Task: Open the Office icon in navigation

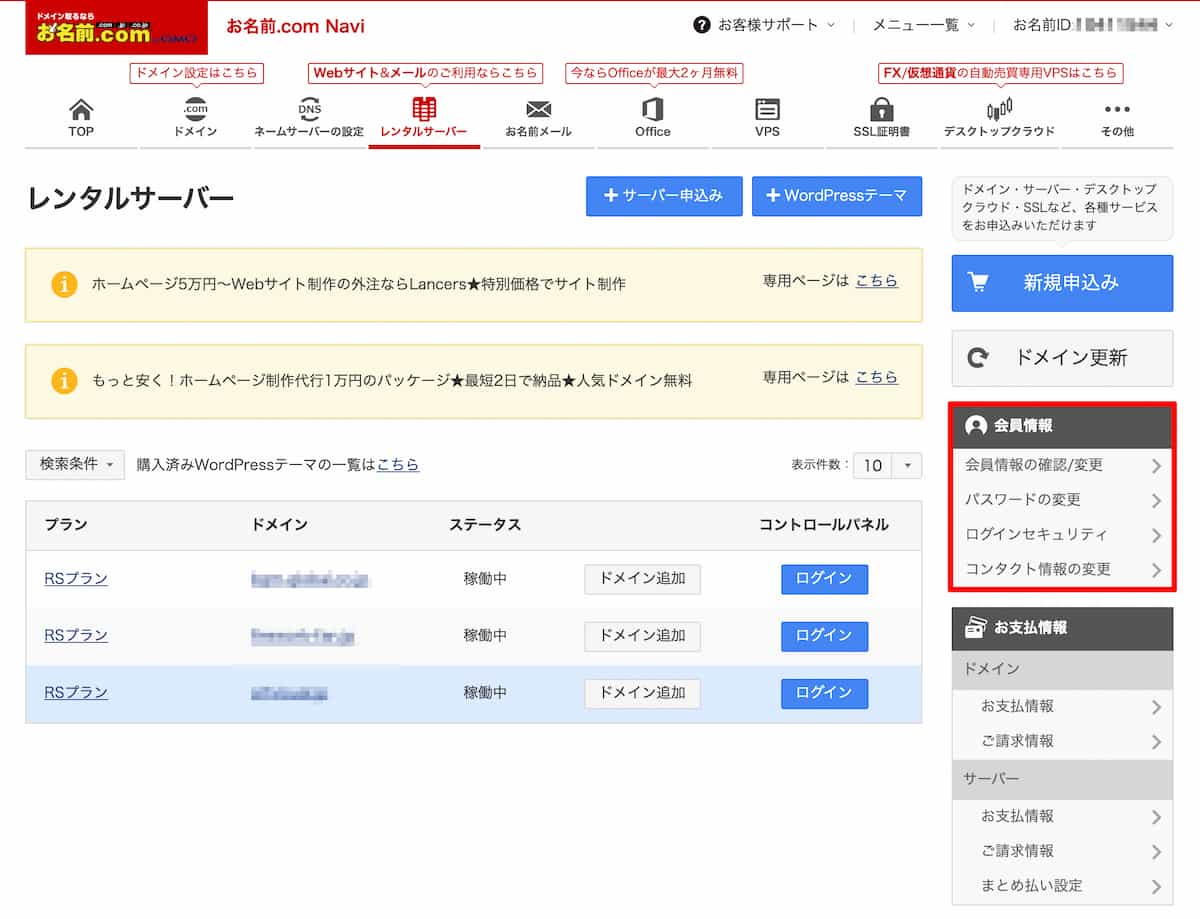Action: (652, 110)
